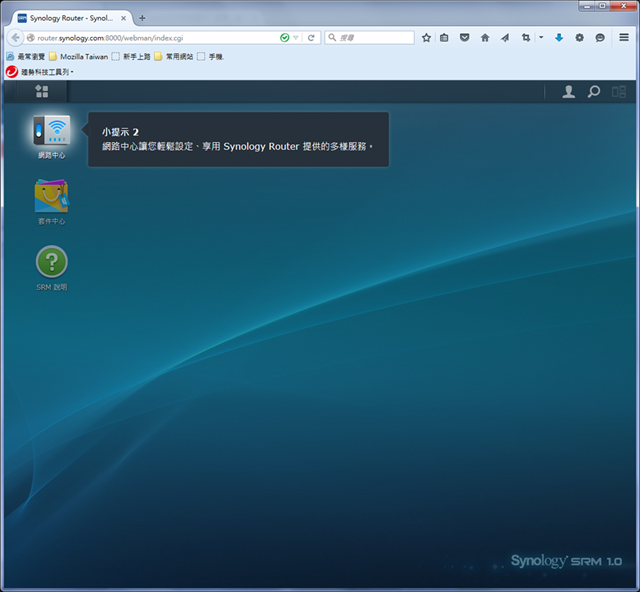Open the SRM Help (SRM 說明) question mark icon
This screenshot has width=640, height=592.
coord(51,261)
